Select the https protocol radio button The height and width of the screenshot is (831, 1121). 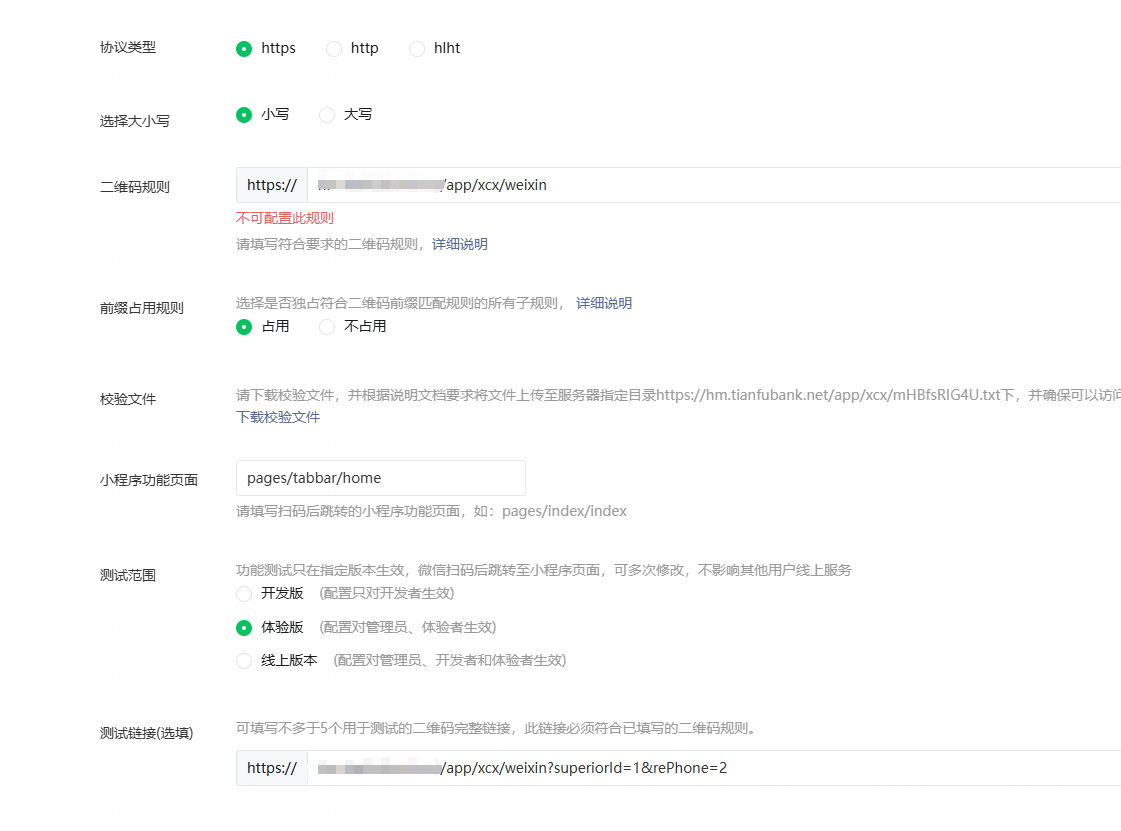[x=244, y=49]
